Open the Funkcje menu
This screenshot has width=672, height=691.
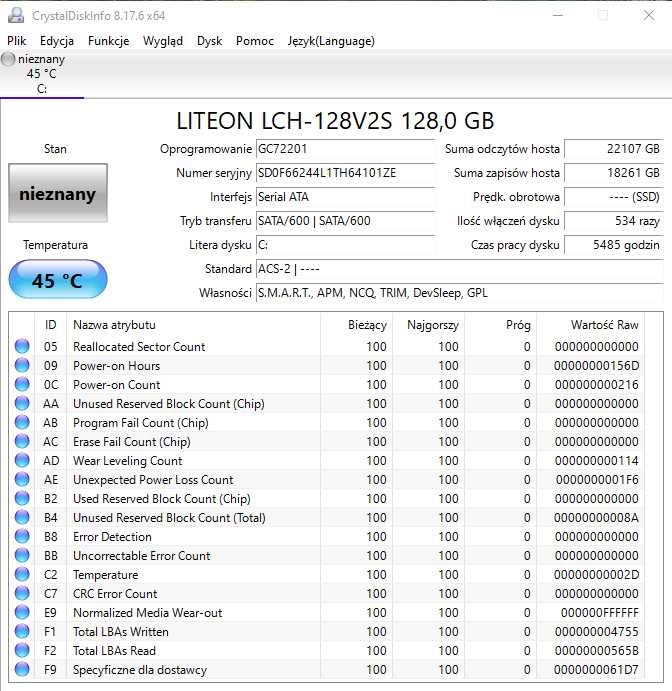point(108,41)
